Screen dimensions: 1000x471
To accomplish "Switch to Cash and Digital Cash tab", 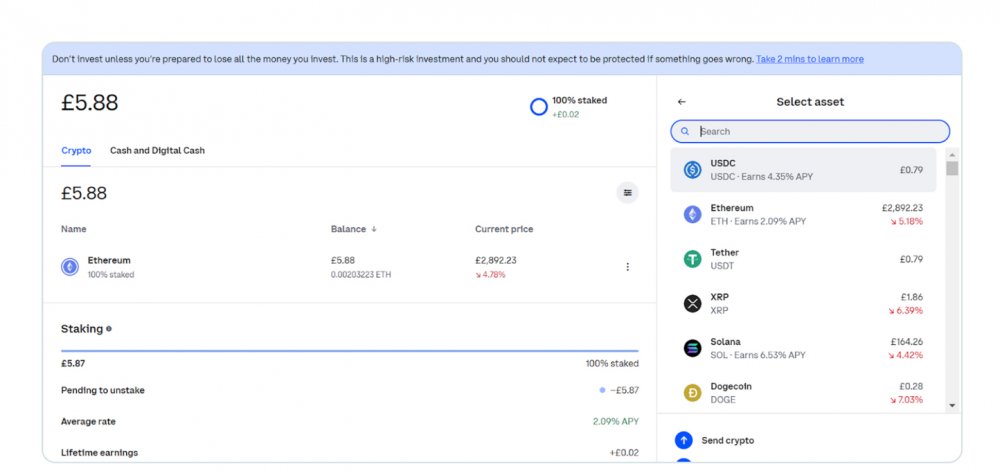I will coord(158,151).
